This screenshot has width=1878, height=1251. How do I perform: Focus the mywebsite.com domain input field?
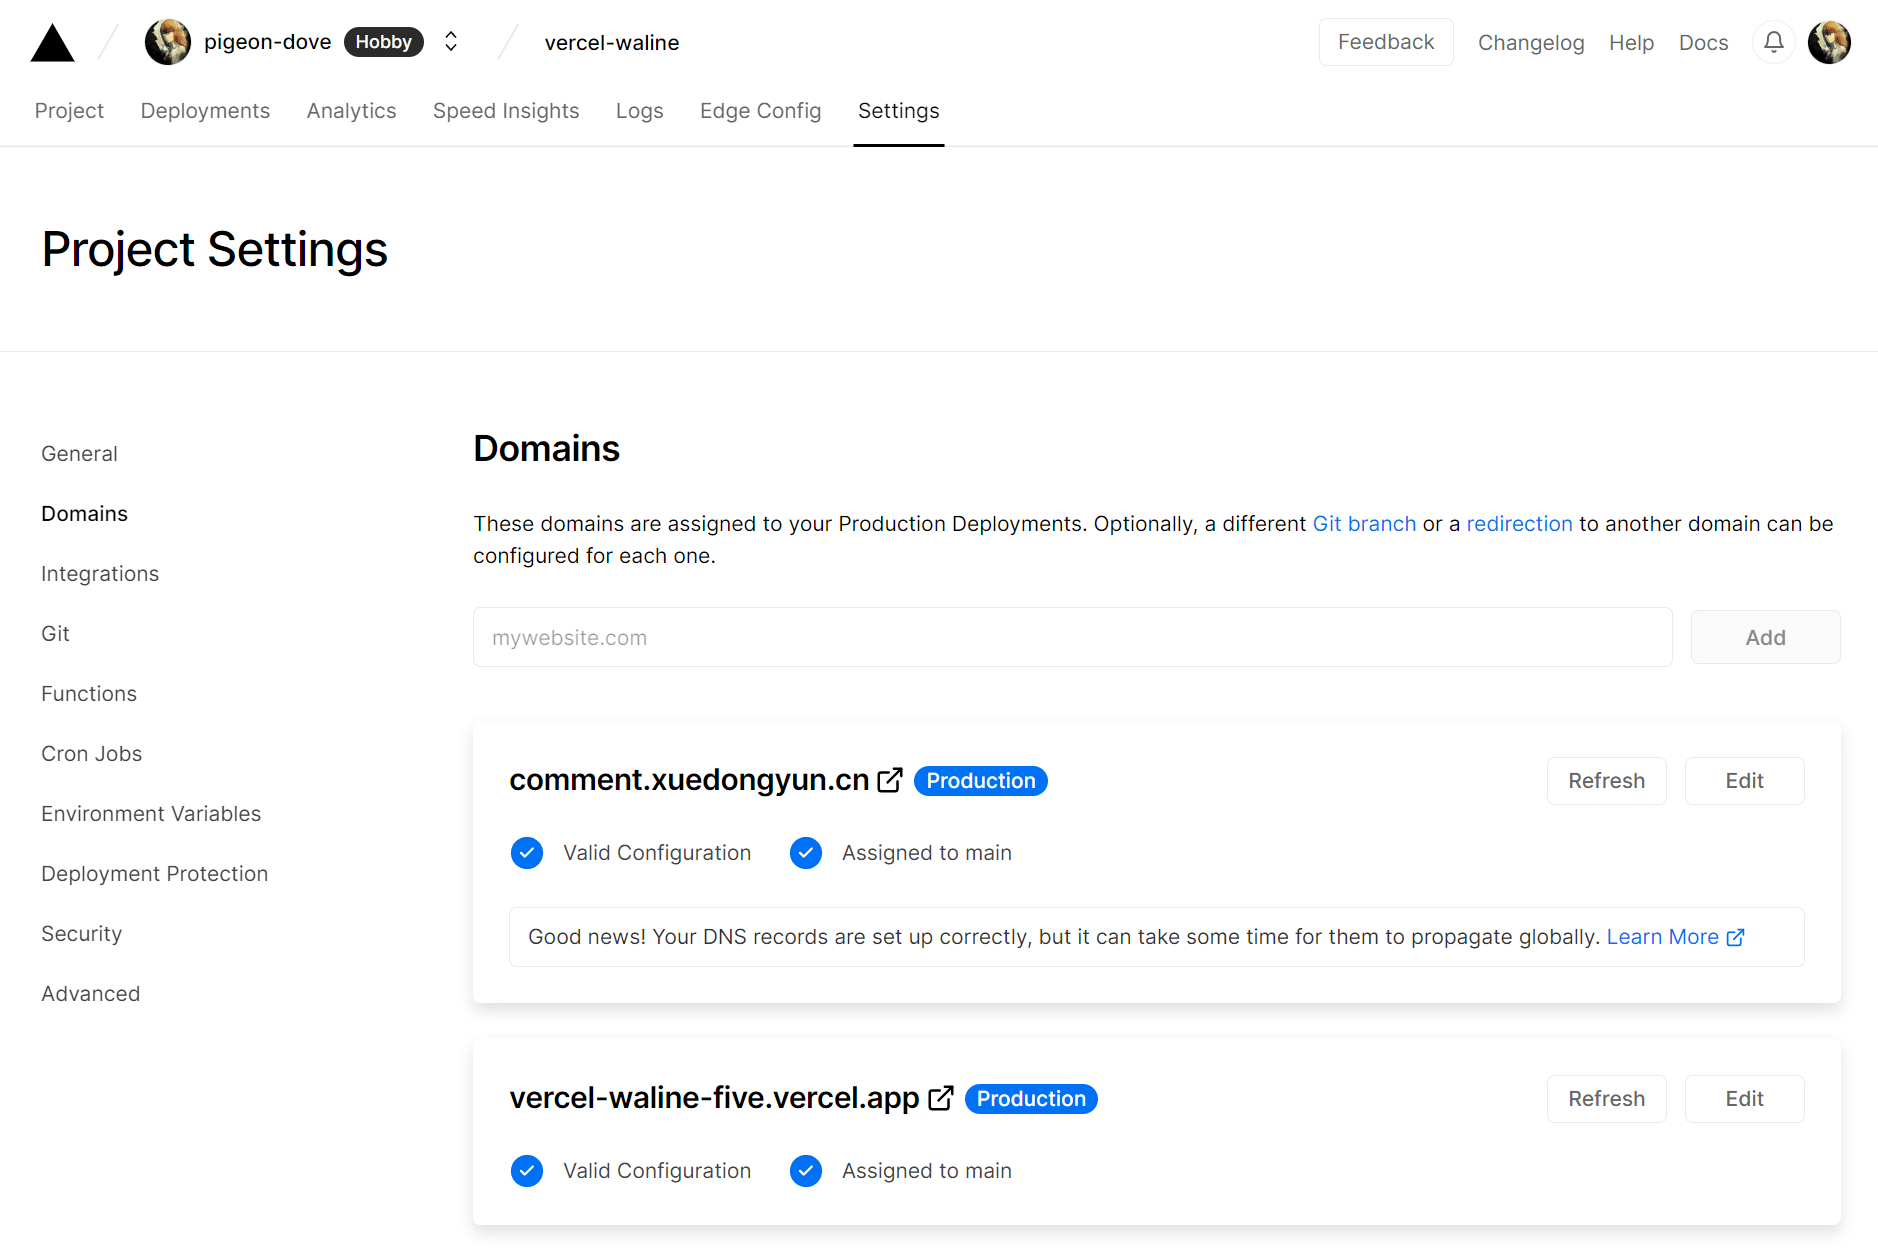(x=1072, y=638)
